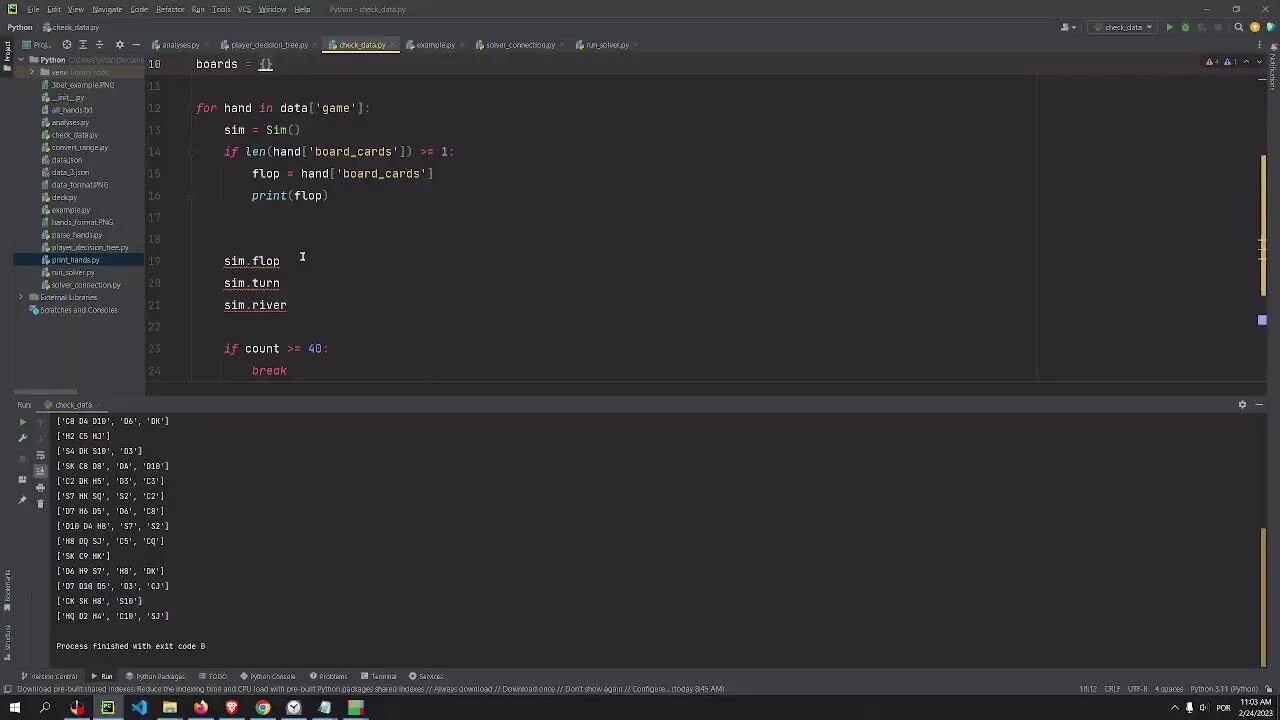The width and height of the screenshot is (1280, 720).
Task: Switch to the example.py editor tab
Action: click(434, 44)
